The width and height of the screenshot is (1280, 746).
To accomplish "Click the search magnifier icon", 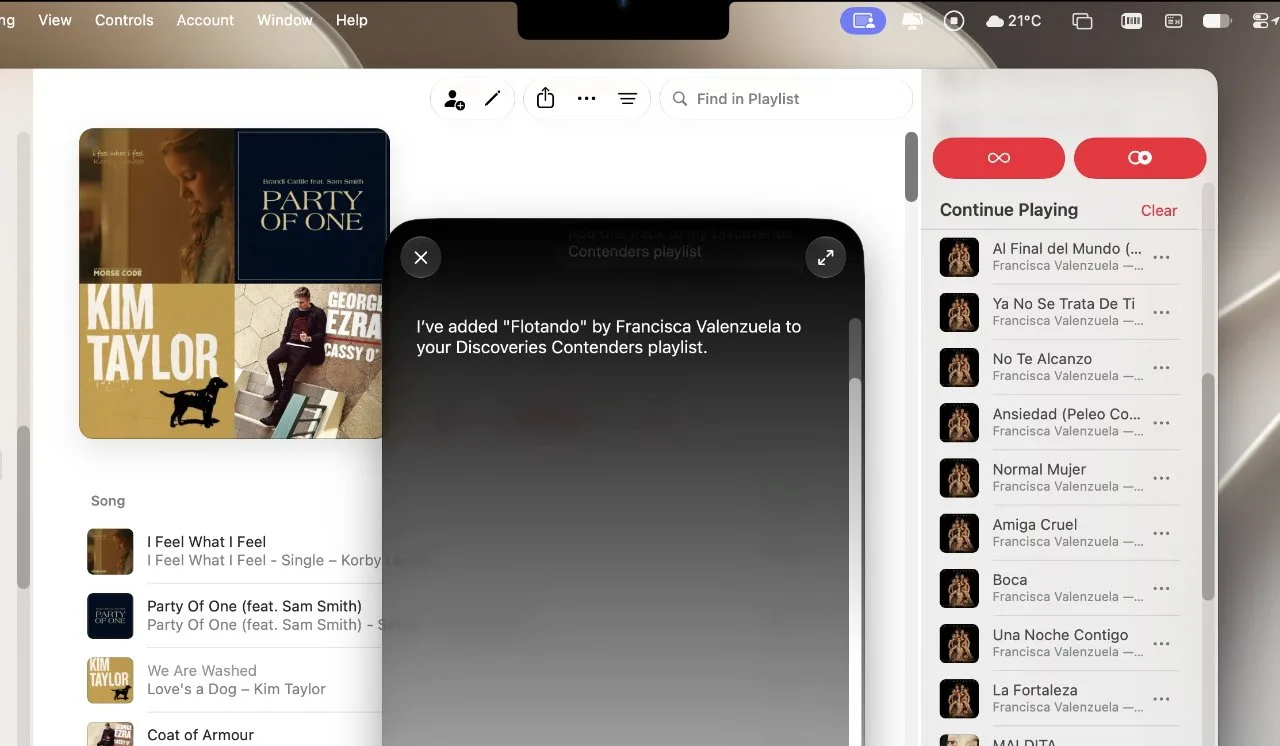I will [680, 99].
